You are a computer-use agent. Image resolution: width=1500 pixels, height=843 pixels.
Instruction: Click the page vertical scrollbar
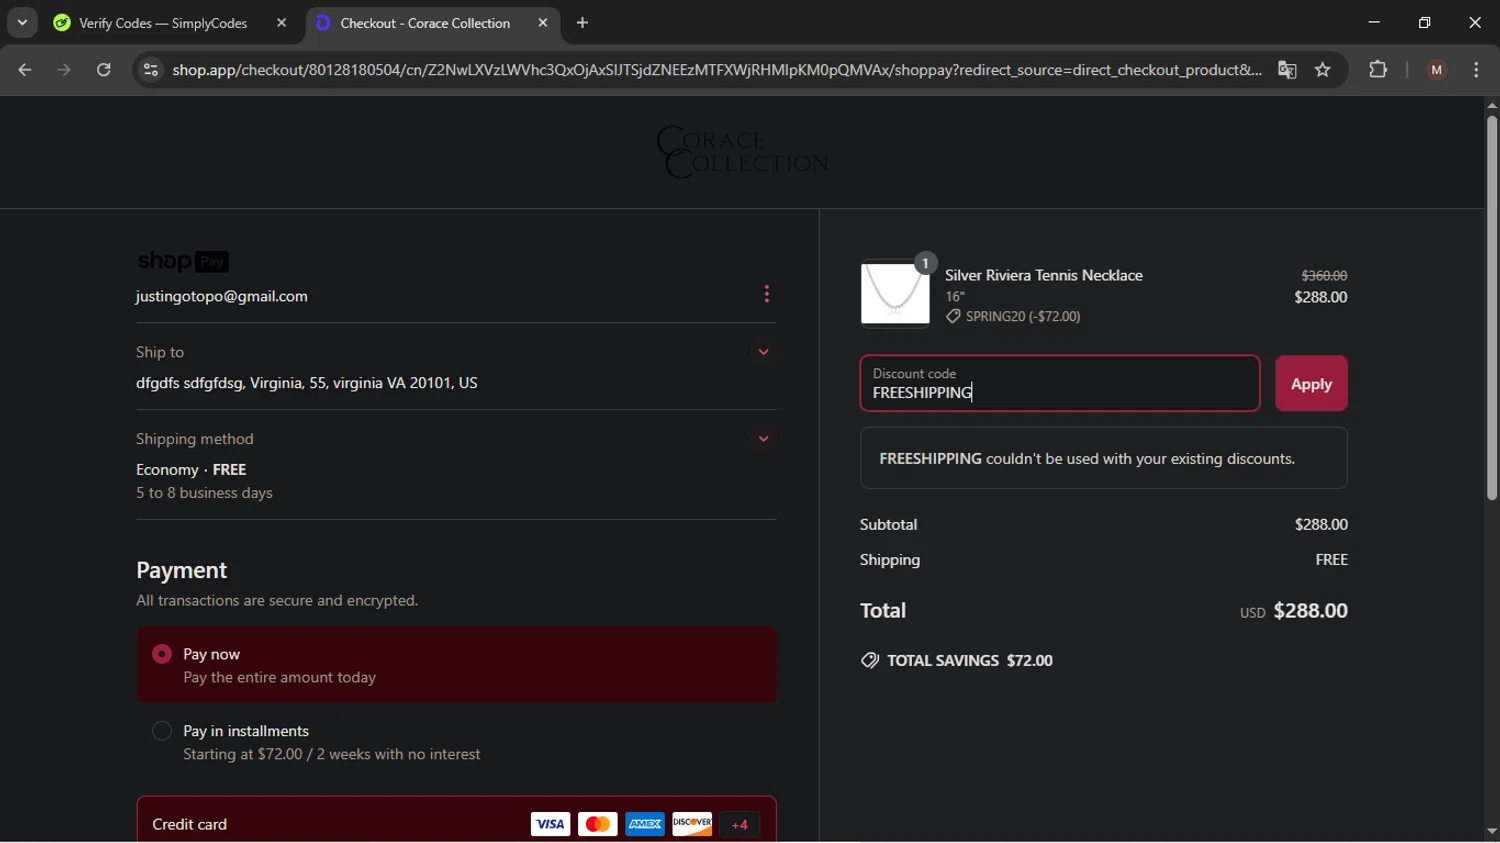pyautogui.click(x=1492, y=308)
